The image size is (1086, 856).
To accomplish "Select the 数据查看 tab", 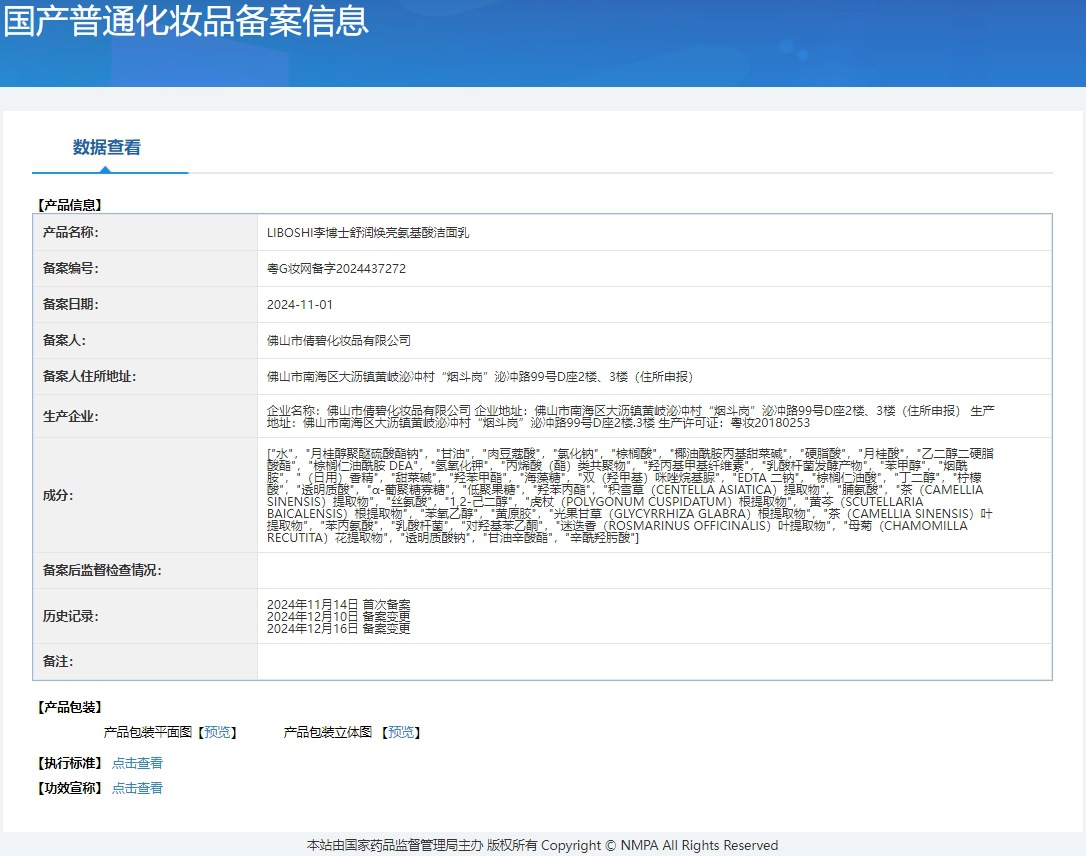I will tap(107, 148).
